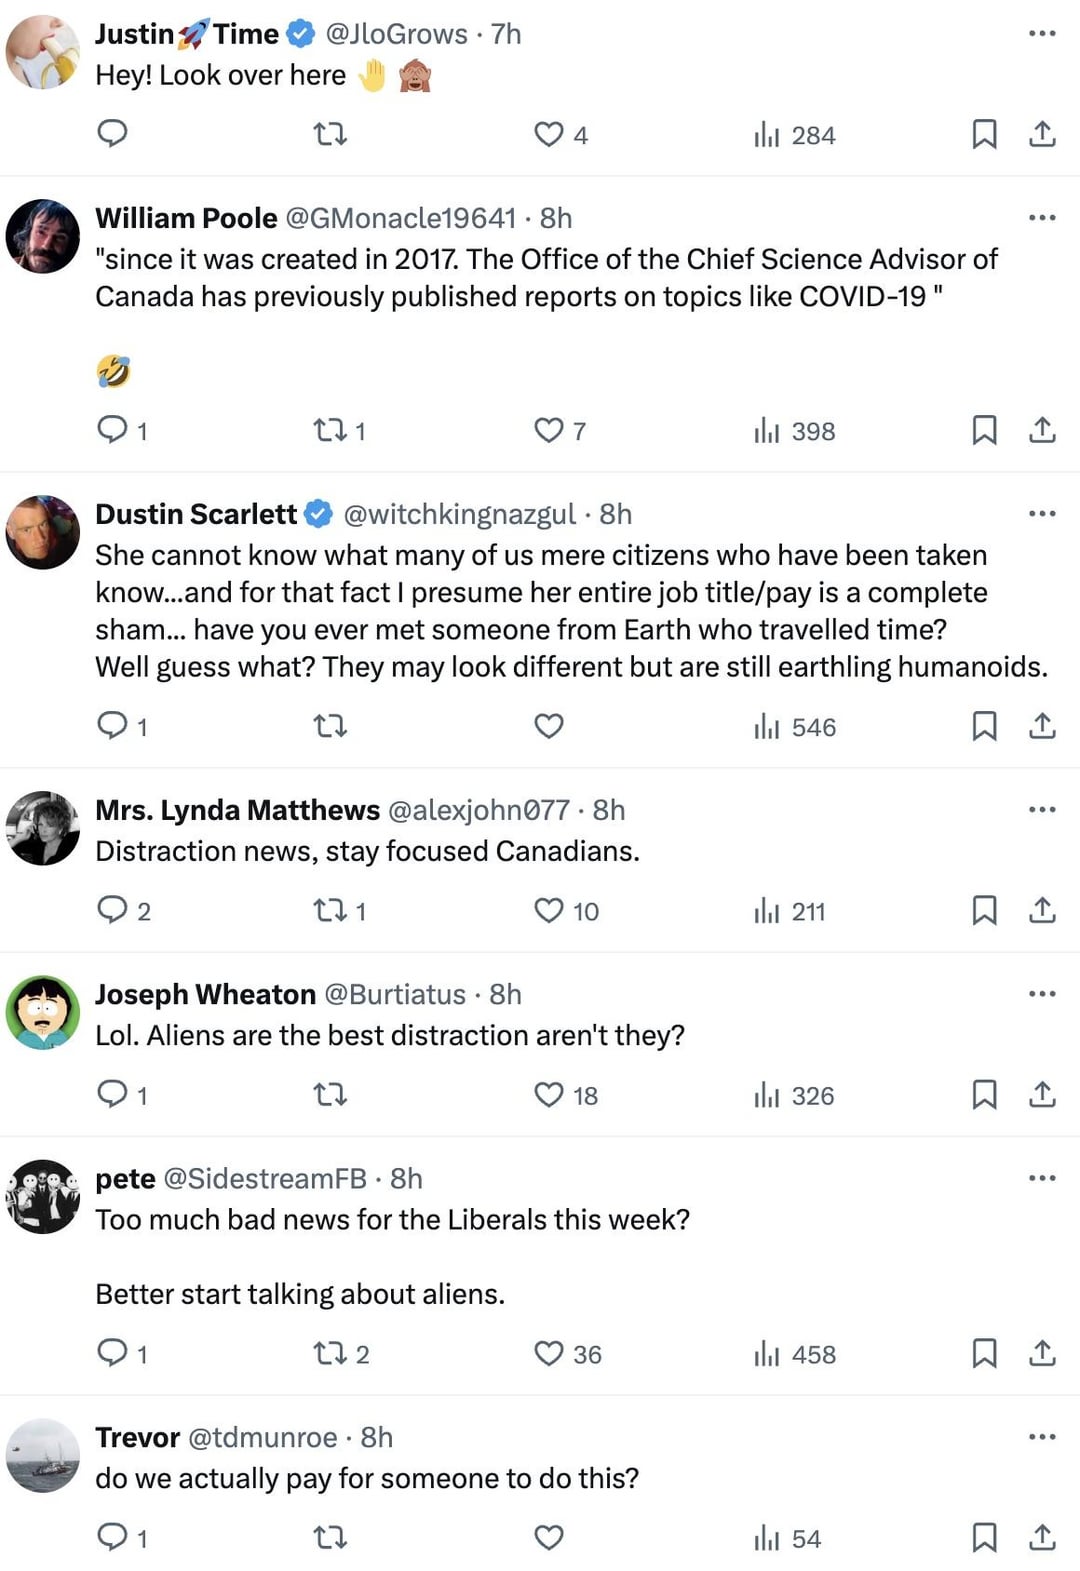Expand more options on Justin Time's tweet
The width and height of the screenshot is (1080, 1571).
(1042, 34)
